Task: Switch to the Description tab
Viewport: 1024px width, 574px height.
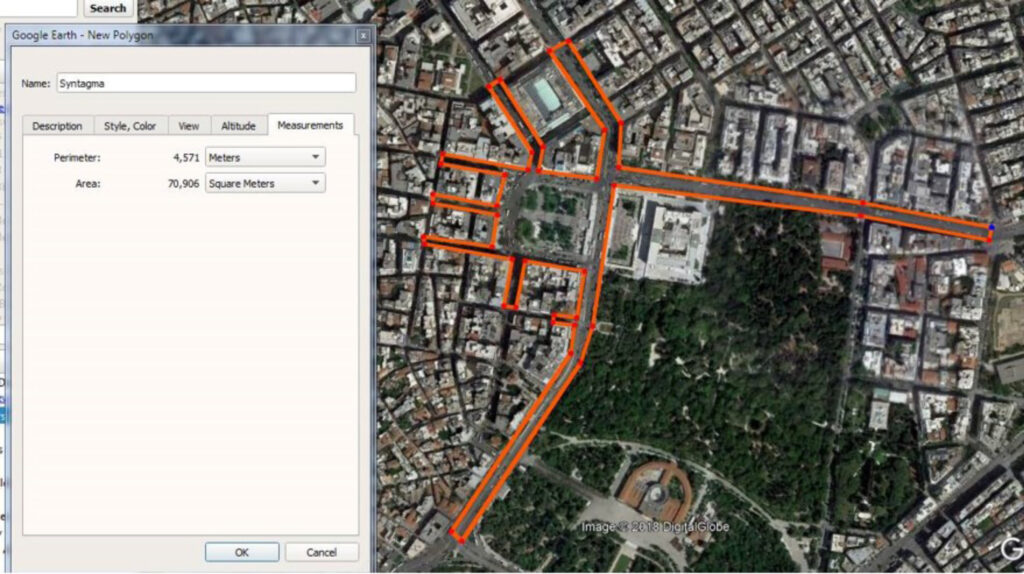Action: [x=57, y=126]
